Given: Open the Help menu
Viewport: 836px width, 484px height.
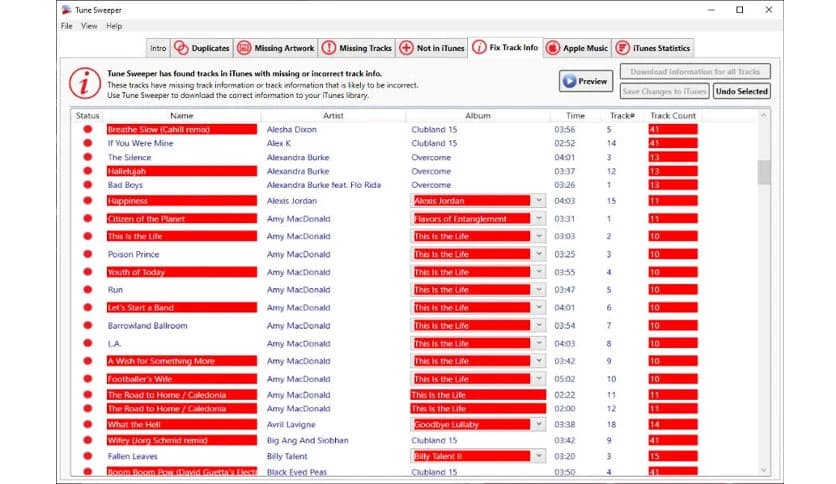Looking at the screenshot, I should (114, 26).
